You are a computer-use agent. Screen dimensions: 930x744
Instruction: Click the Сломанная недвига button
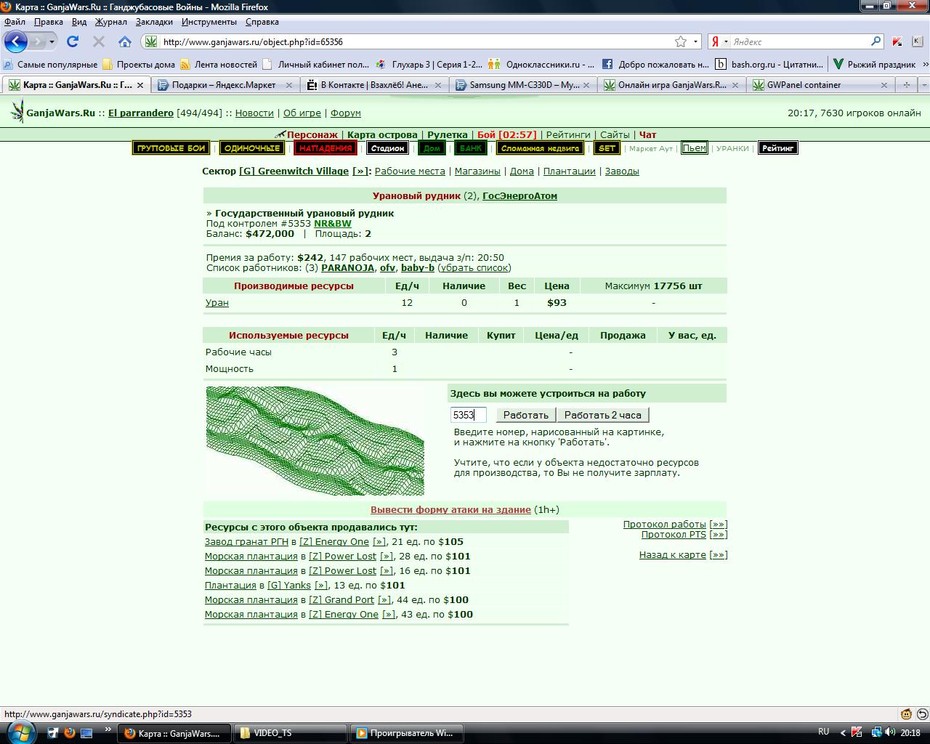tap(540, 148)
